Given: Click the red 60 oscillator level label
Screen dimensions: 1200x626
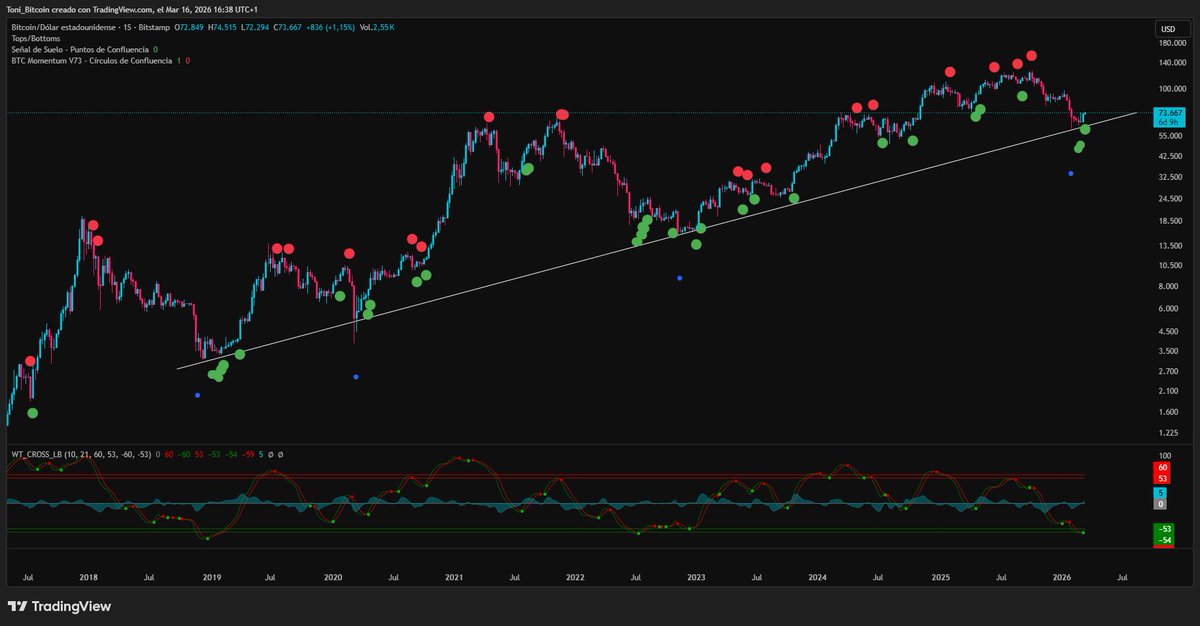Looking at the screenshot, I should (x=1162, y=467).
